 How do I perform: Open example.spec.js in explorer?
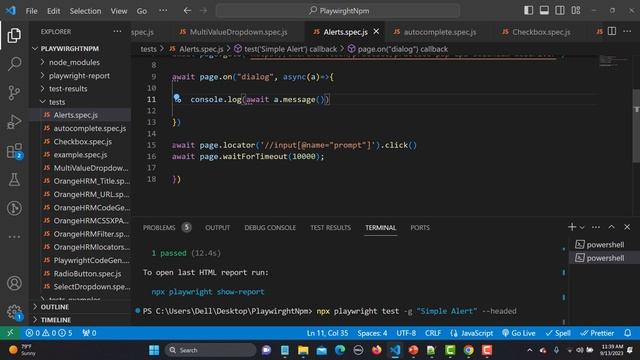(81, 155)
